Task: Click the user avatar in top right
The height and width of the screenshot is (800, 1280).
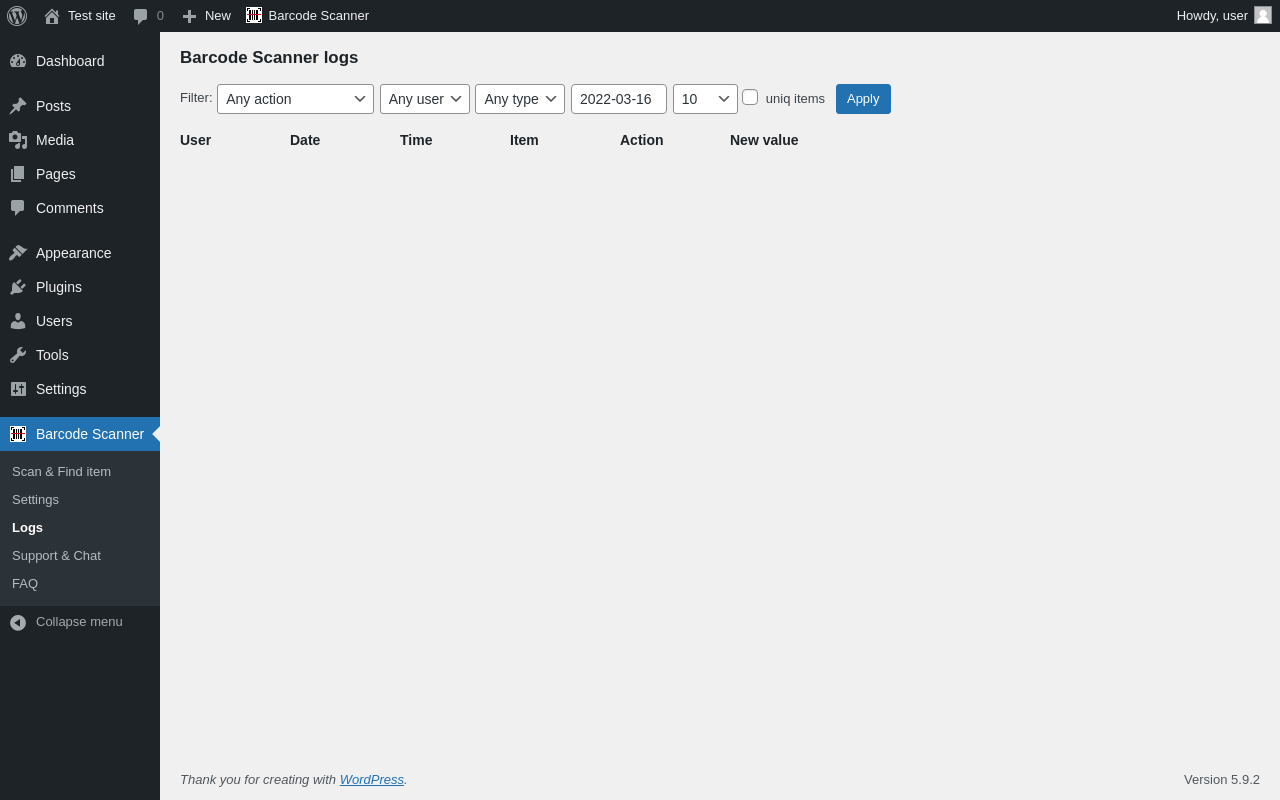Action: coord(1263,15)
